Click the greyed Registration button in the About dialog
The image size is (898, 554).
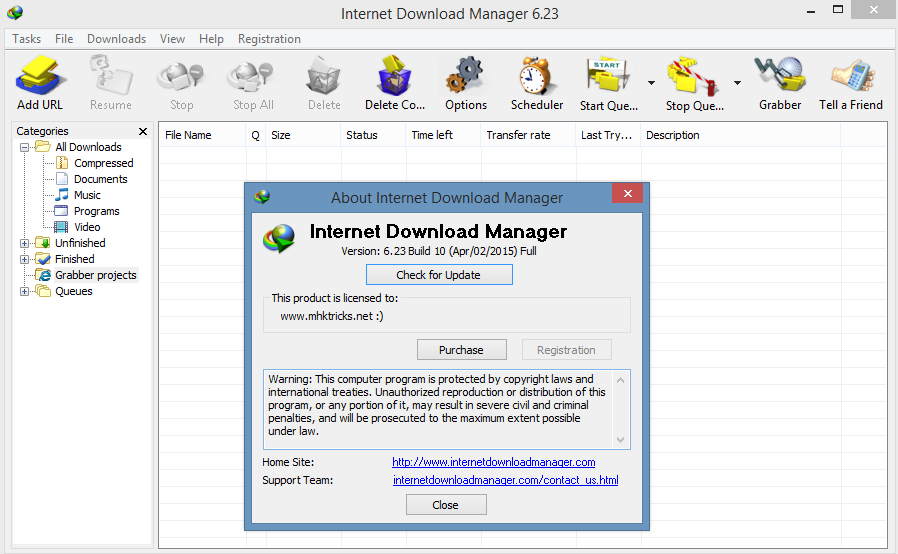coord(566,350)
